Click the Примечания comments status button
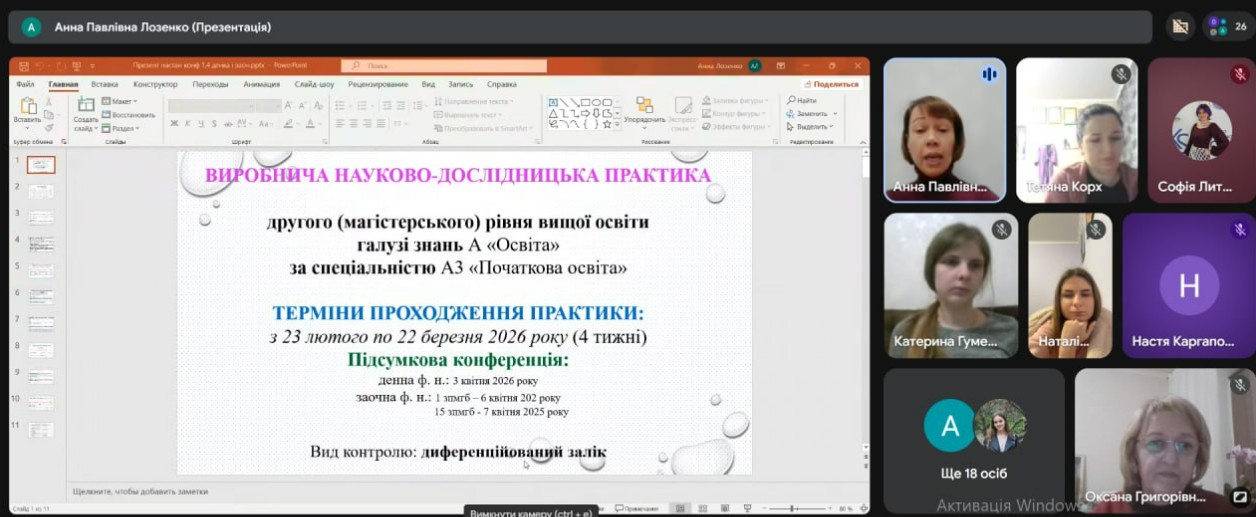Image resolution: width=1256 pixels, height=517 pixels. [x=637, y=508]
